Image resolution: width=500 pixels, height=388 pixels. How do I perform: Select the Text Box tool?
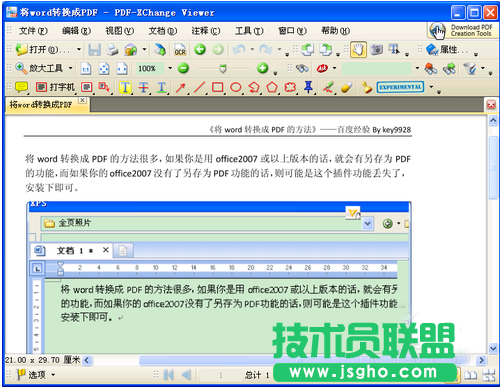pos(87,87)
